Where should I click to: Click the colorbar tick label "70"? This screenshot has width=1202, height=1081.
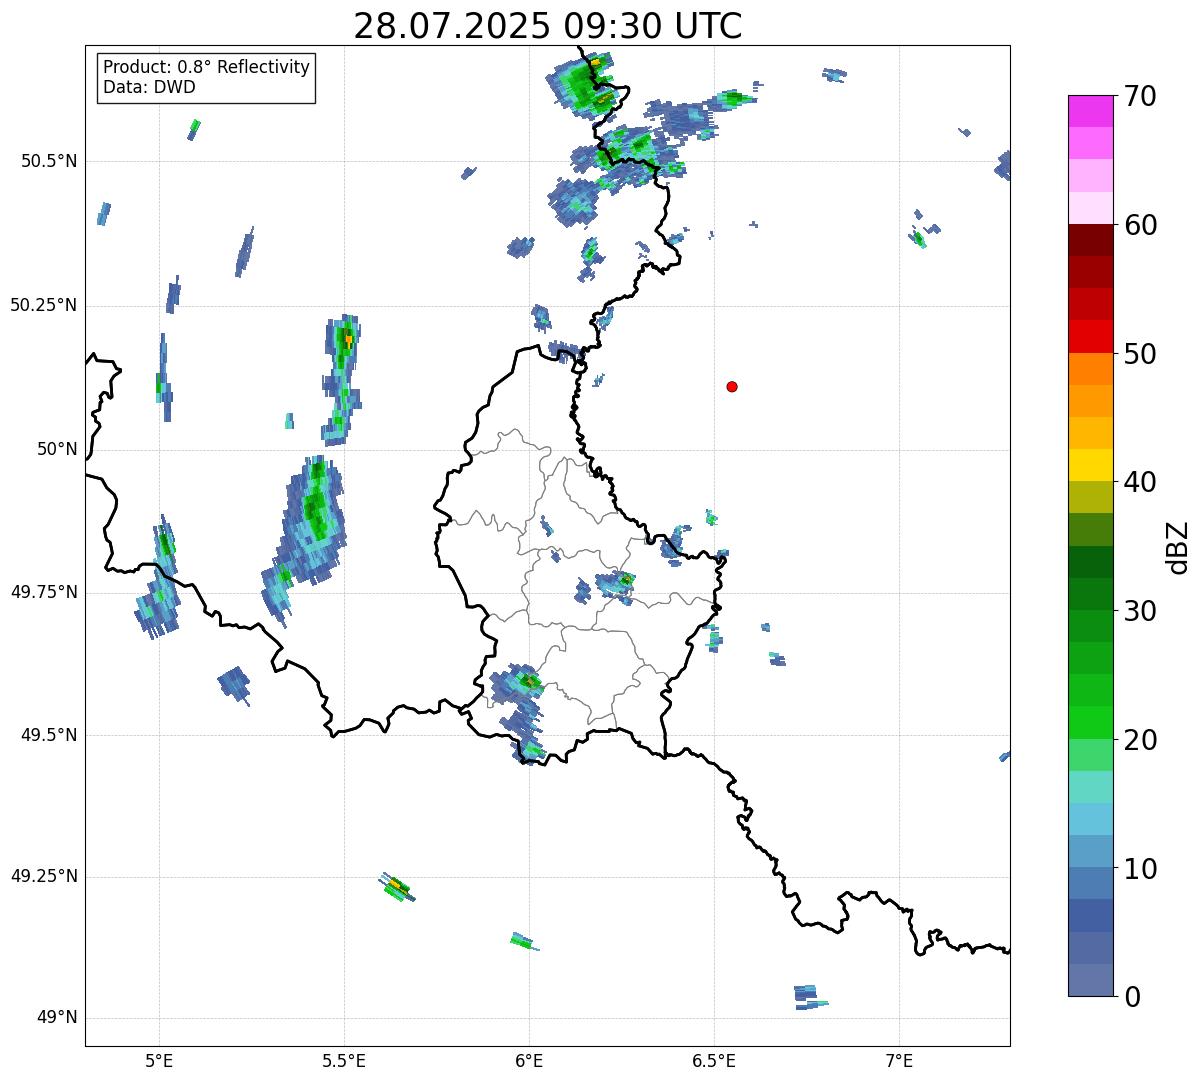tap(1140, 97)
